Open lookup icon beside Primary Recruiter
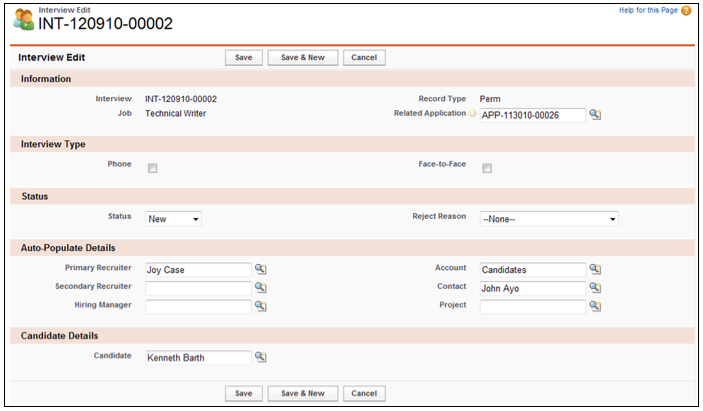 click(x=260, y=269)
